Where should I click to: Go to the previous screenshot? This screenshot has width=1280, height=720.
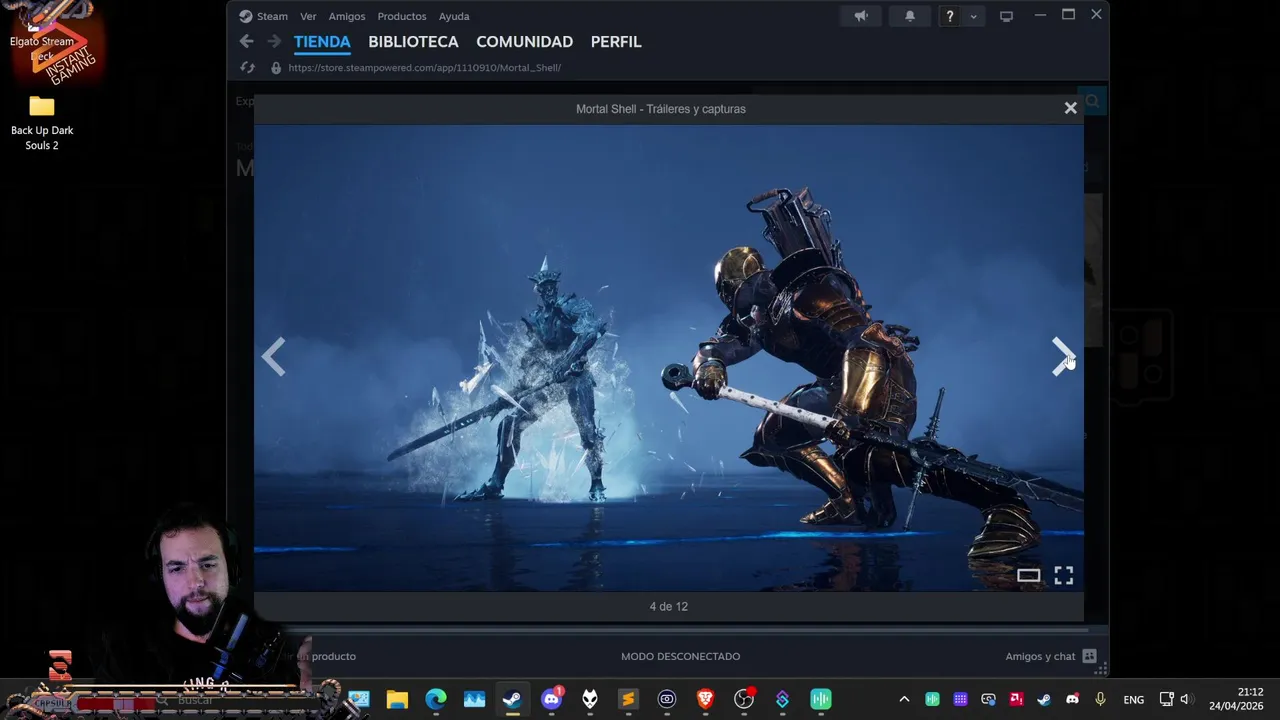pos(273,356)
